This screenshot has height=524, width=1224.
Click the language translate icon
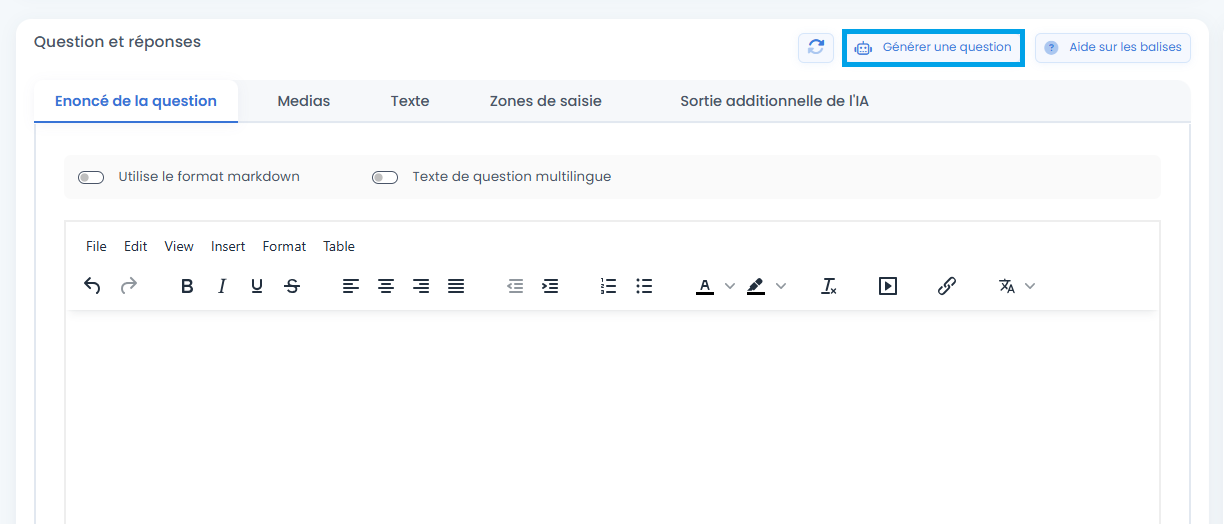[x=1007, y=286]
